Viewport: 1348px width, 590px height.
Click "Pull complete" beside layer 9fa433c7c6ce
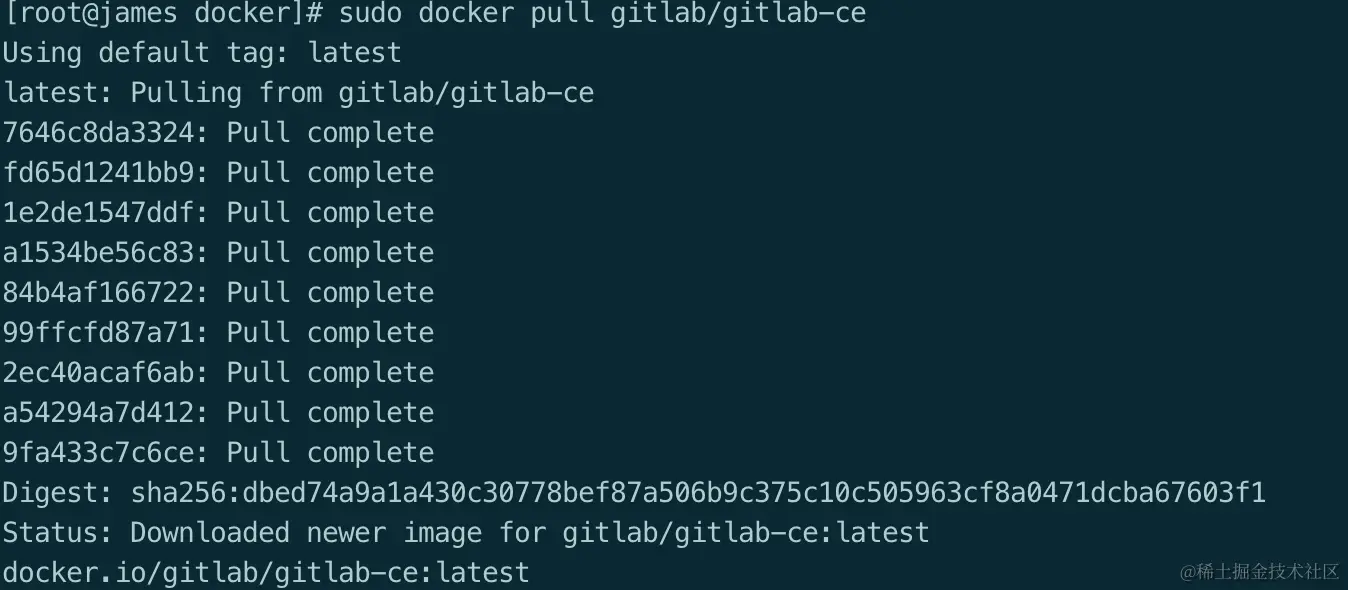coord(330,453)
